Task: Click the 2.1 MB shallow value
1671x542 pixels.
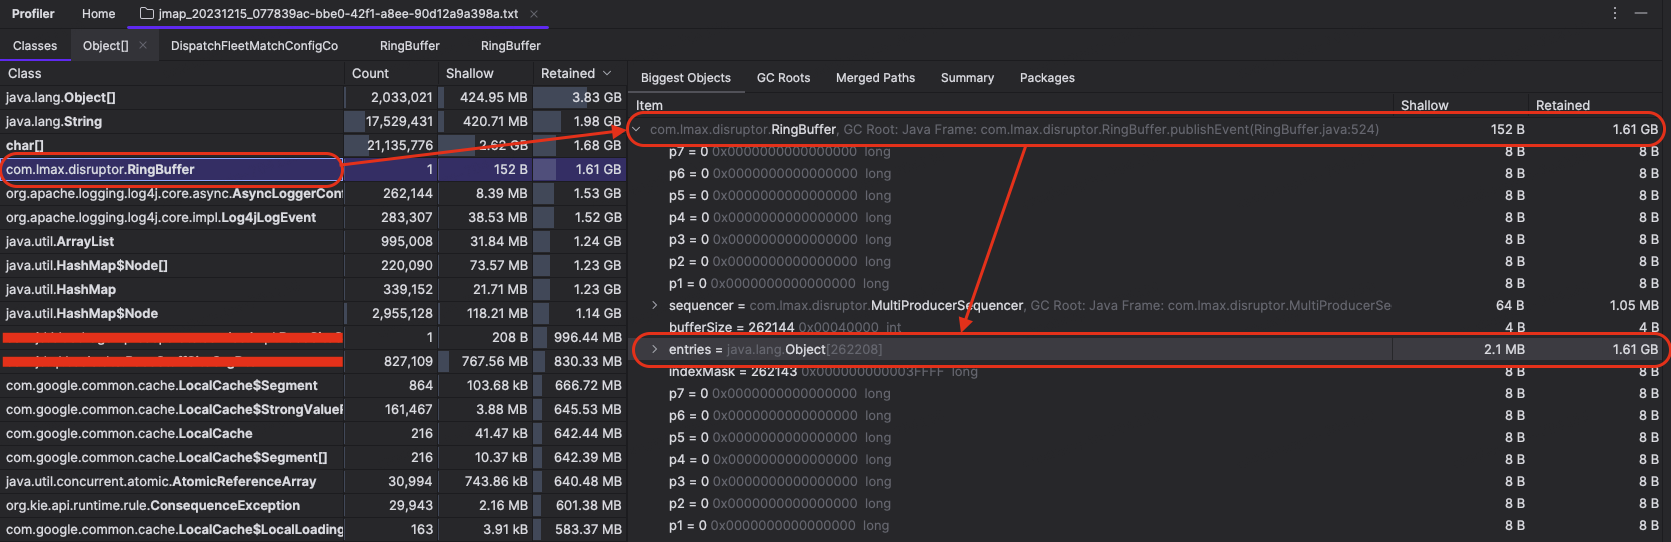Action: [1504, 349]
